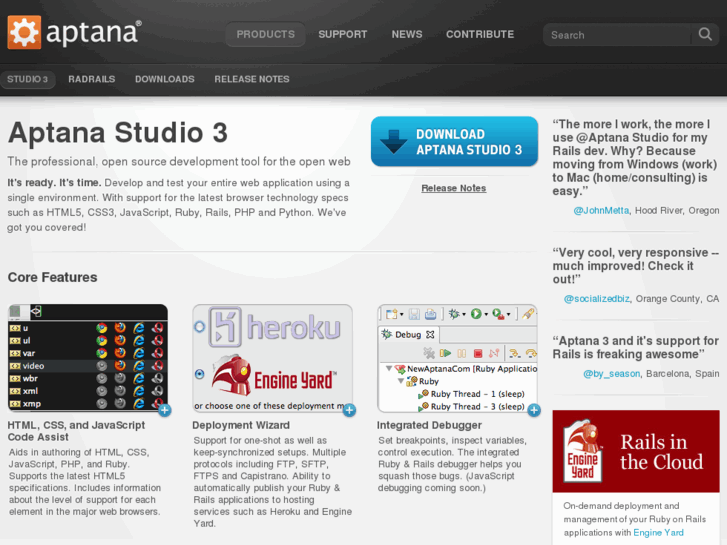Click the Heroku logo in deployment image
The width and height of the screenshot is (727, 545).
274,327
